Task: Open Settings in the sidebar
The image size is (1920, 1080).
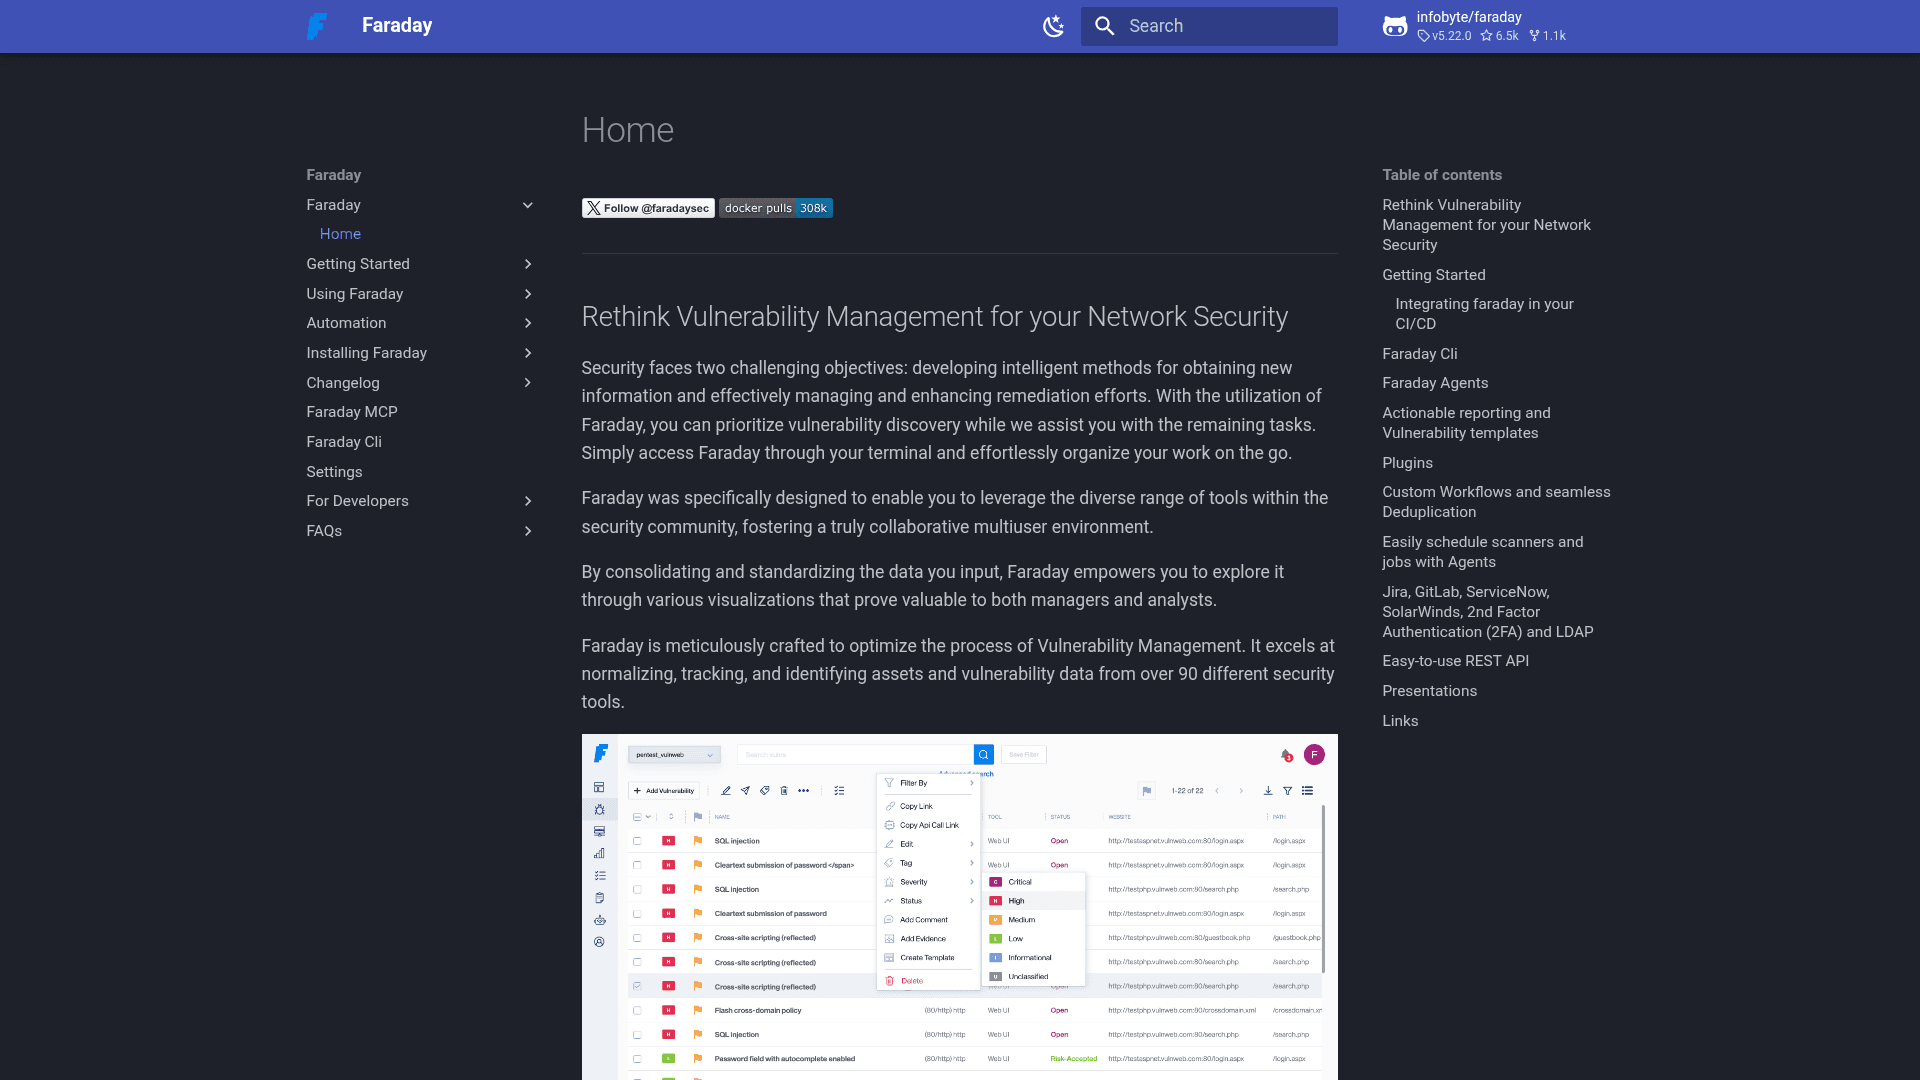Action: click(x=334, y=472)
